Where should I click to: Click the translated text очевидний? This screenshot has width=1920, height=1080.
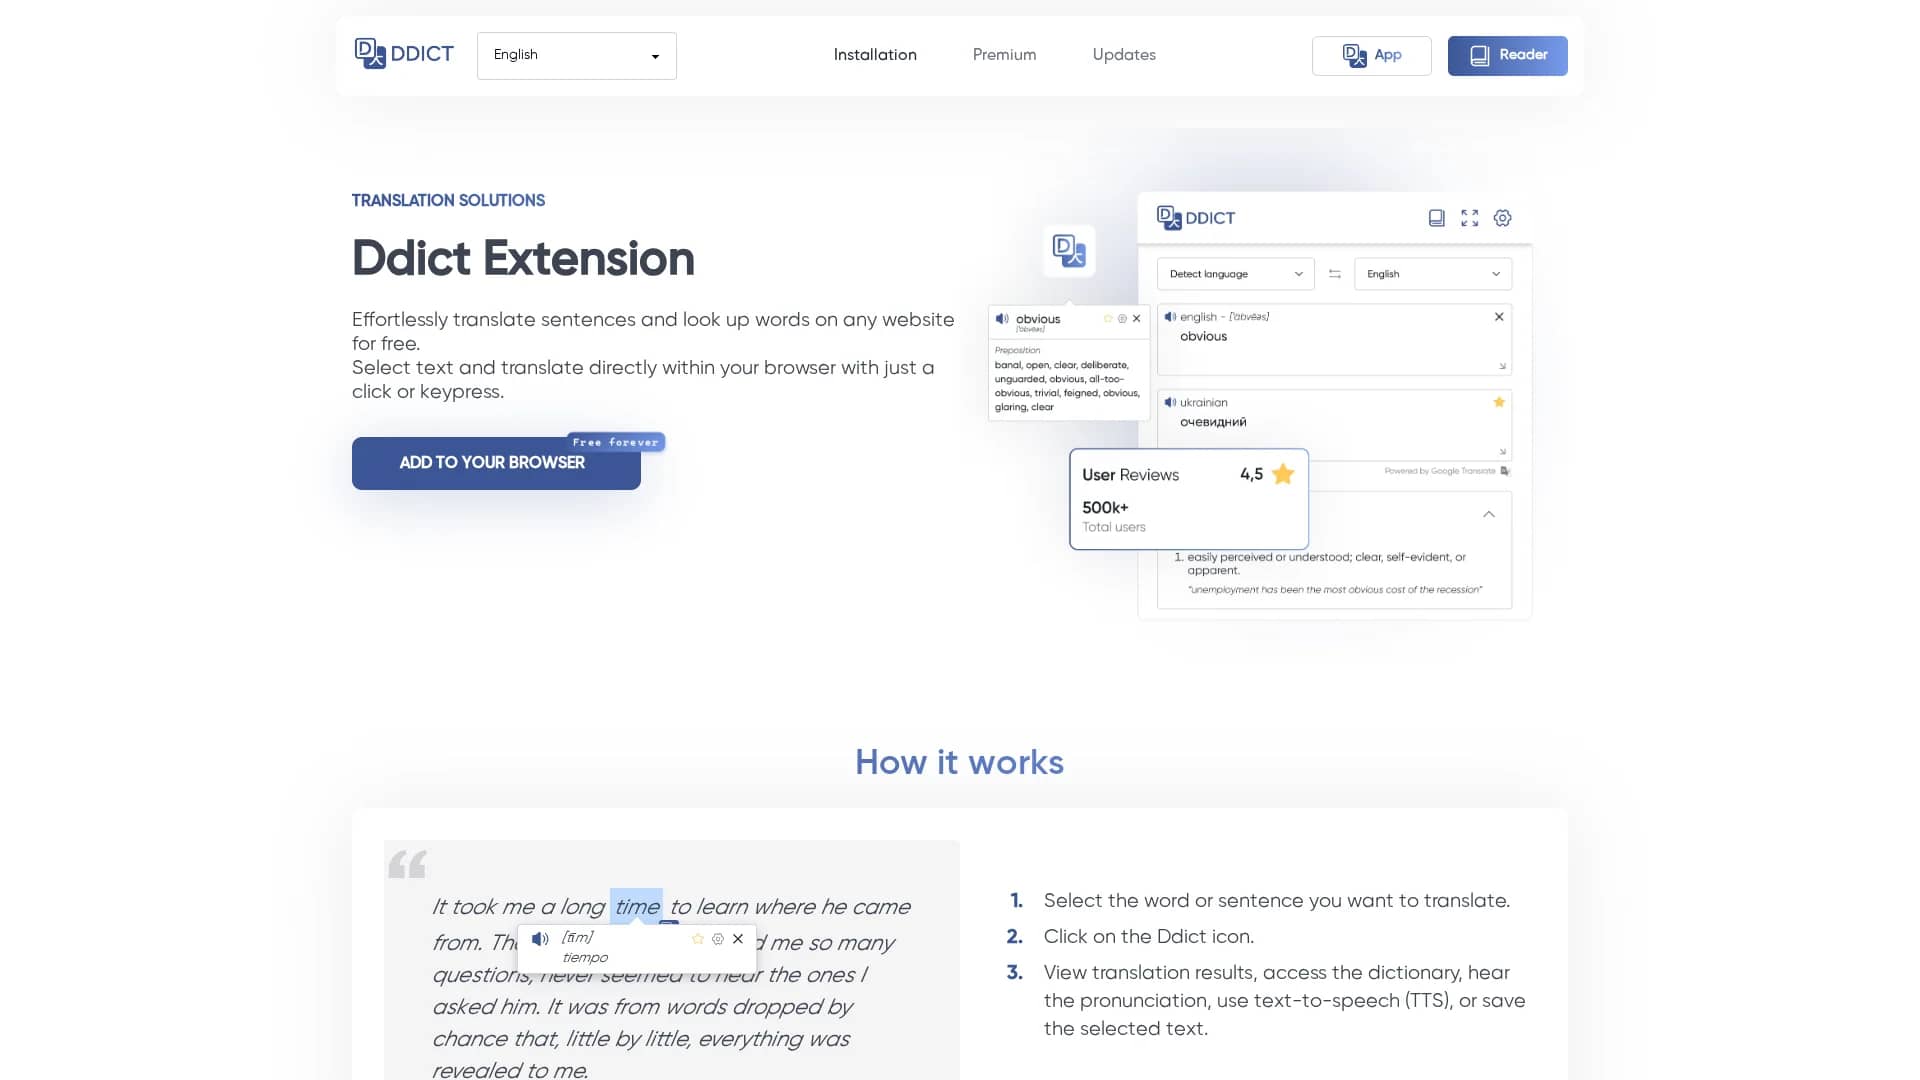click(1213, 422)
